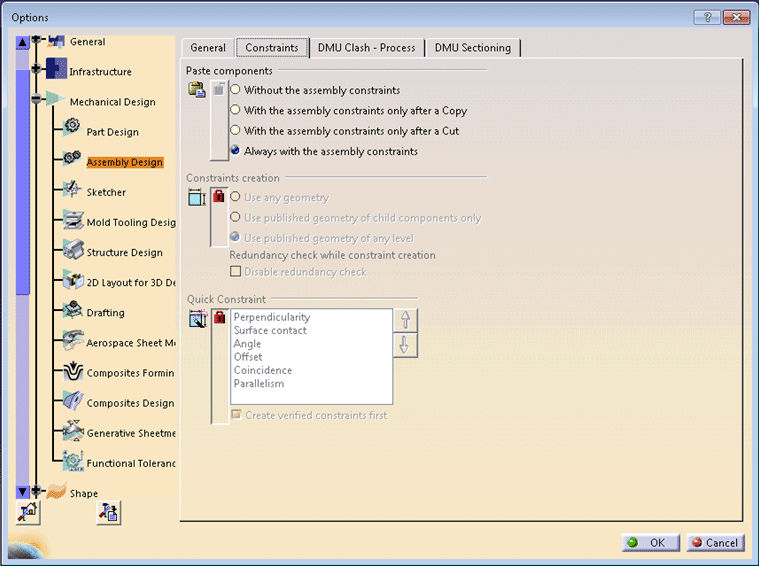This screenshot has width=759, height=566.
Task: Select With assembly constraints only after a Copy
Action: click(x=235, y=110)
